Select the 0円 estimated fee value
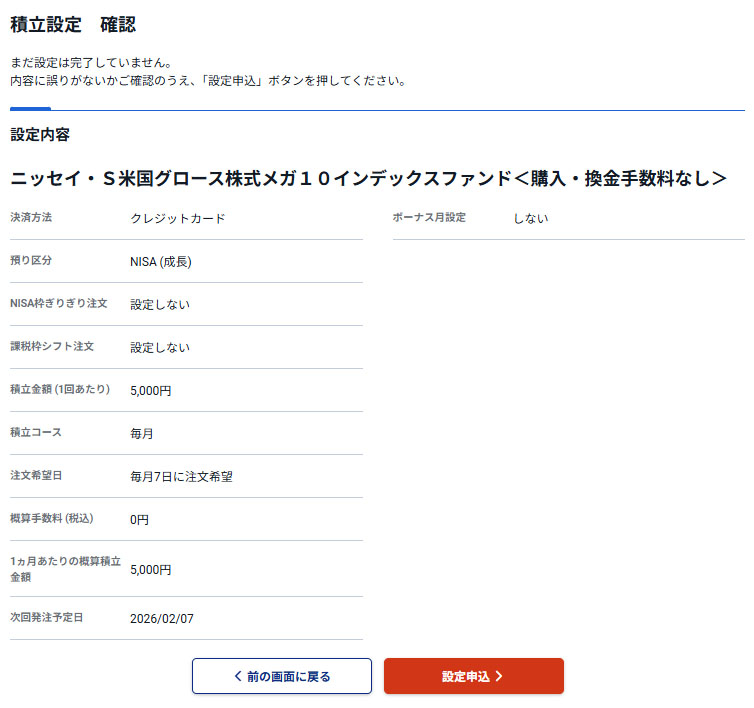This screenshot has width=754, height=708. [139, 520]
